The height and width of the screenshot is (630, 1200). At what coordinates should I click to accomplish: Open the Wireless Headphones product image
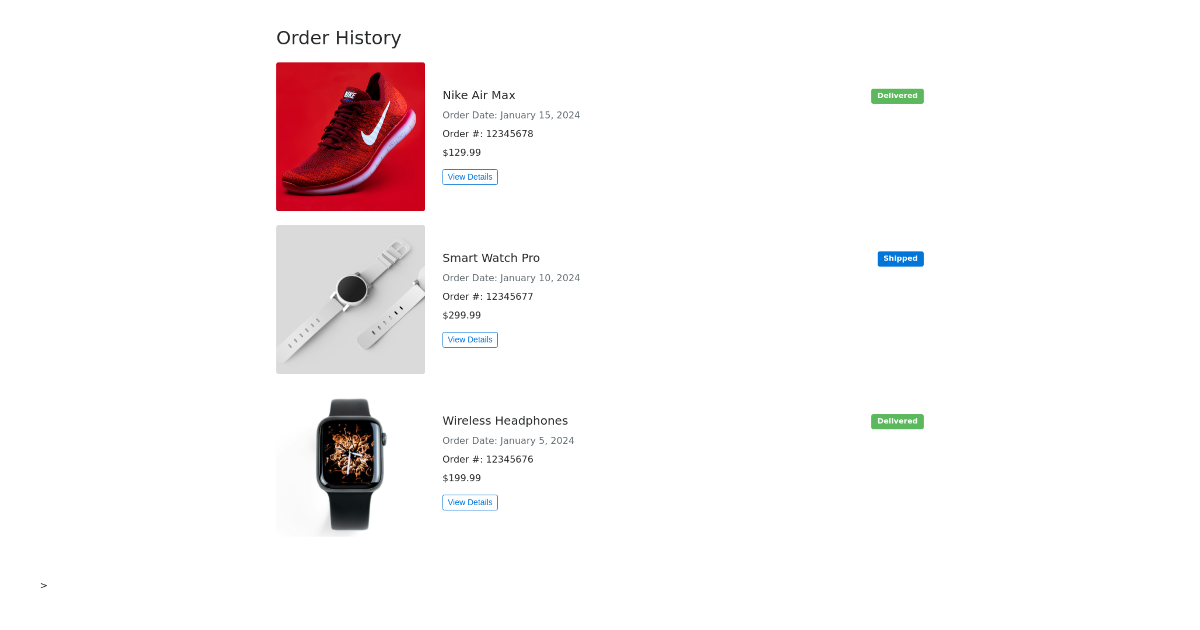(x=350, y=465)
